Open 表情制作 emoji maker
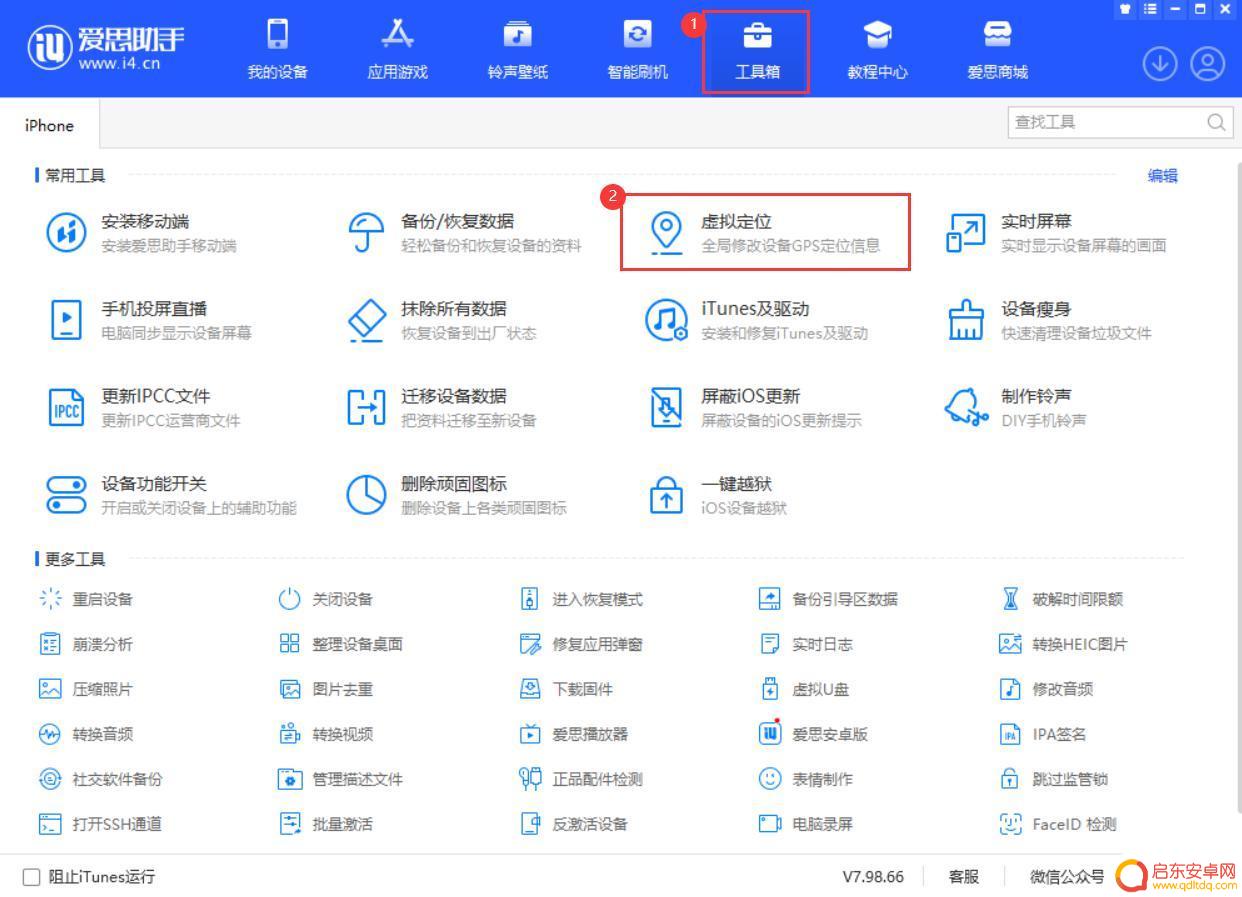Viewport: 1242px width, 897px height. (806, 779)
